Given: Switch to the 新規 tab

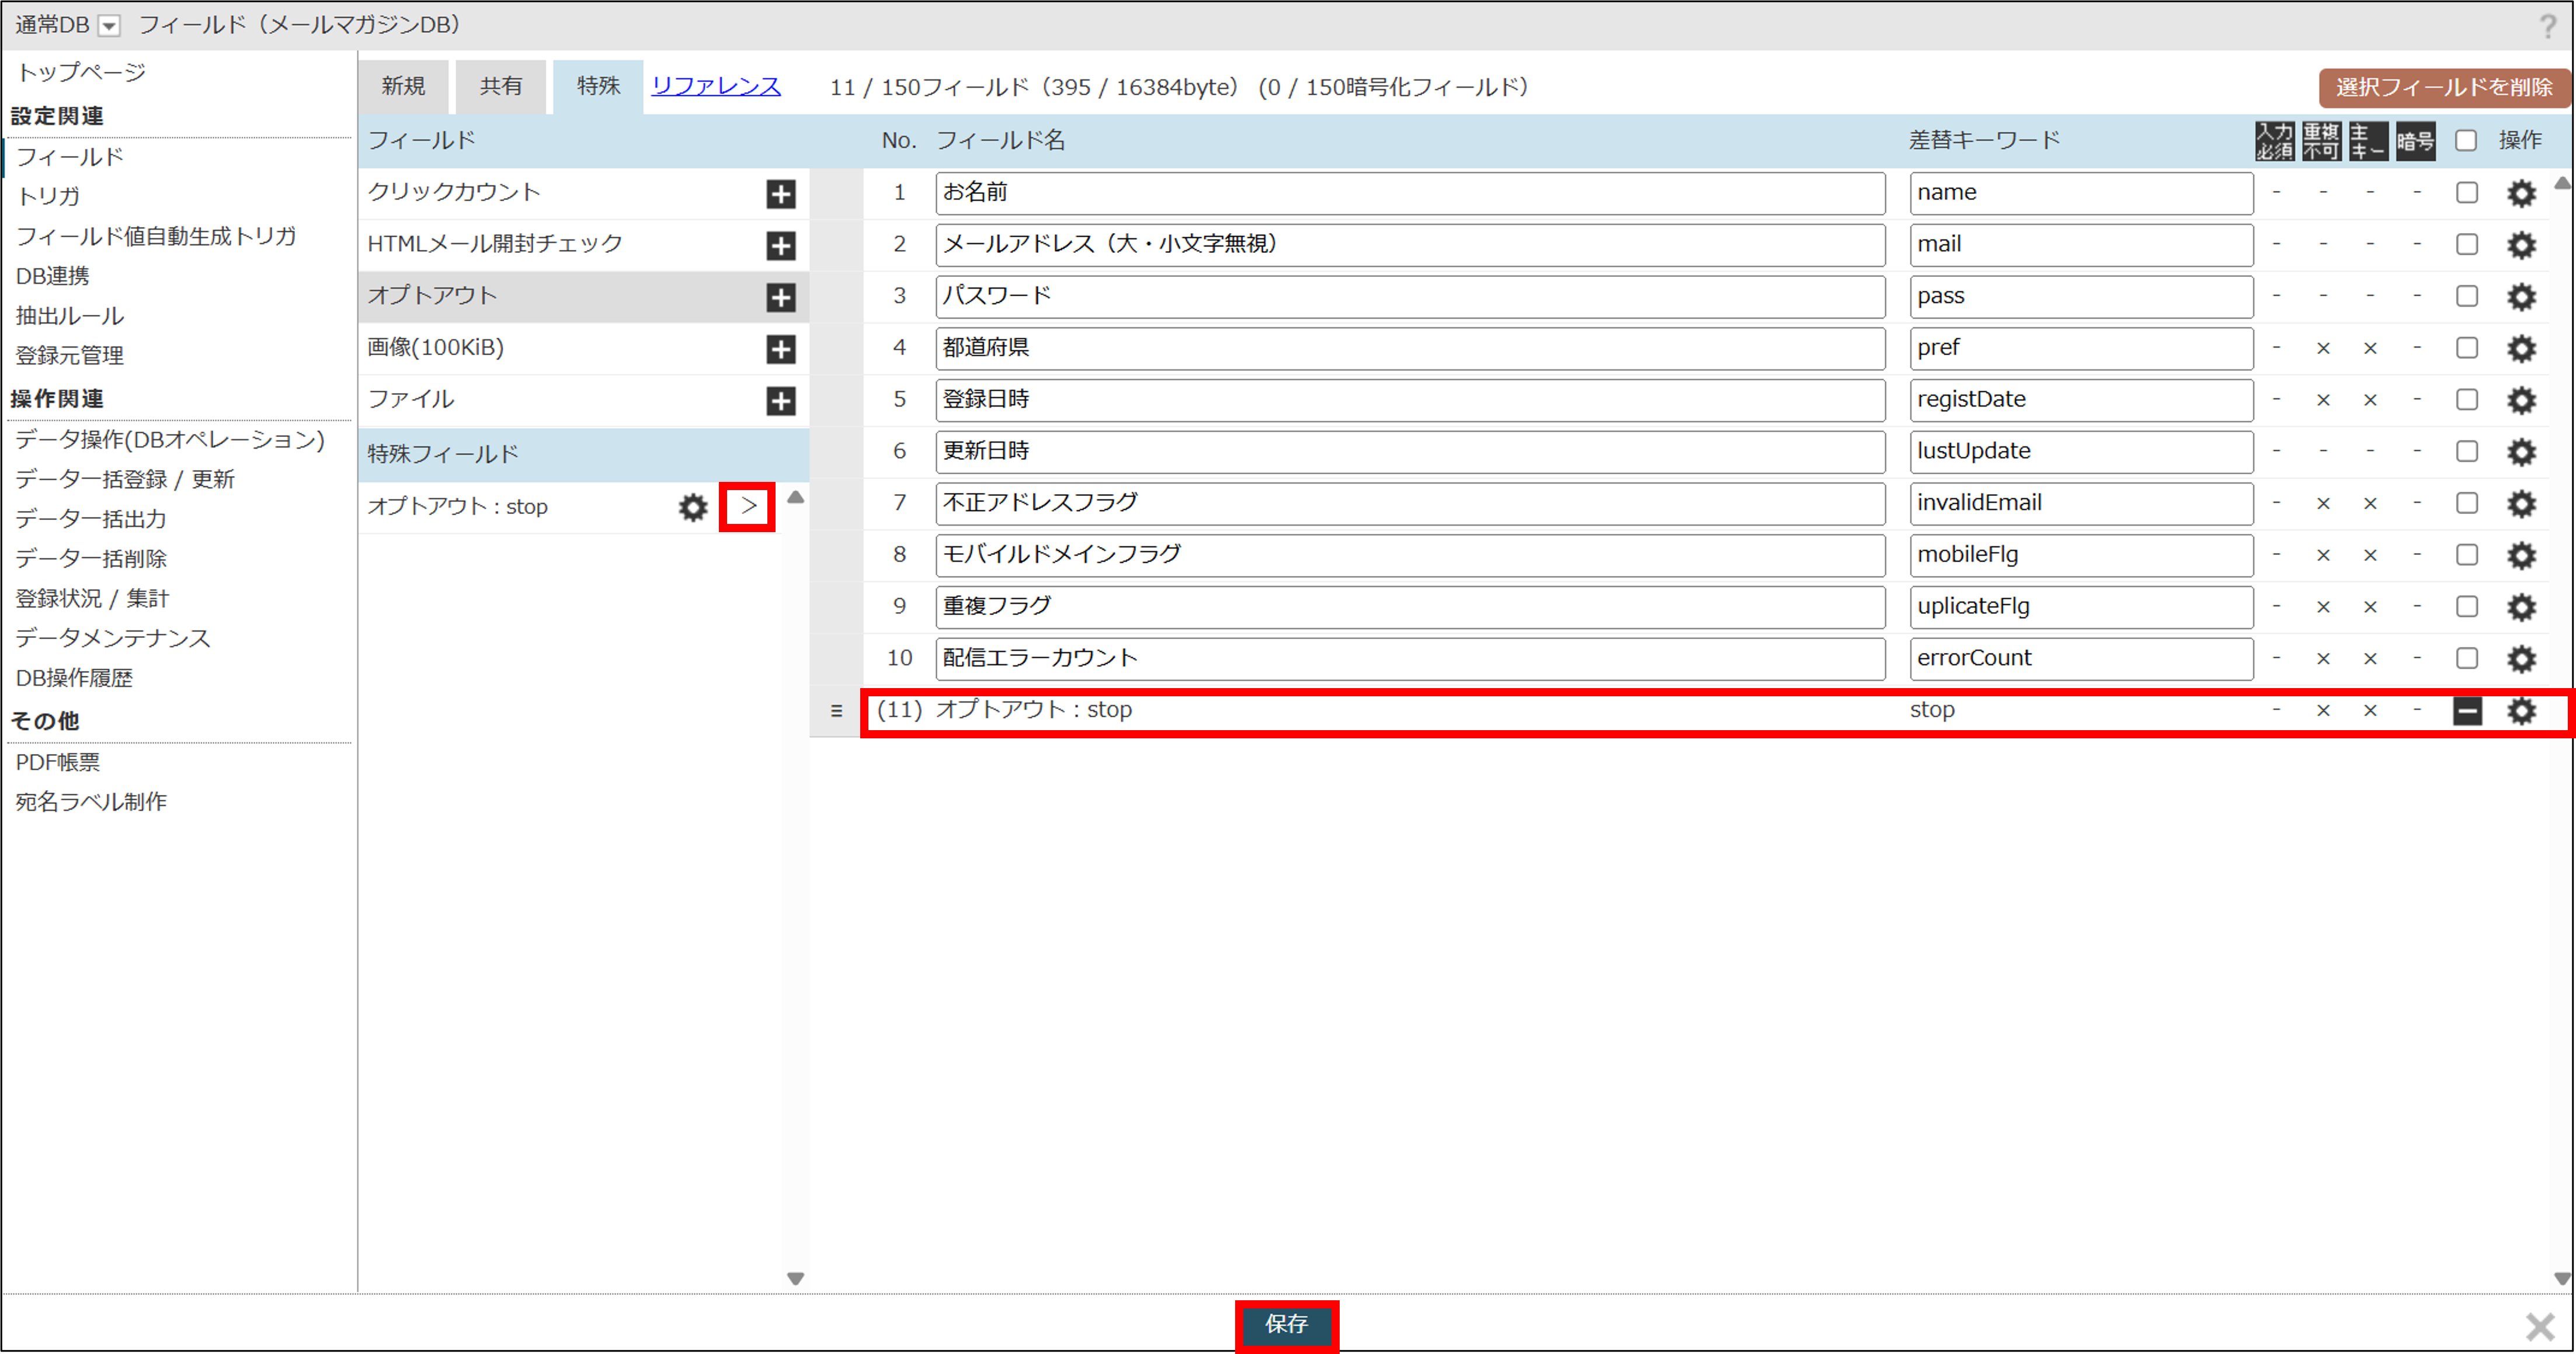Looking at the screenshot, I should 403,87.
